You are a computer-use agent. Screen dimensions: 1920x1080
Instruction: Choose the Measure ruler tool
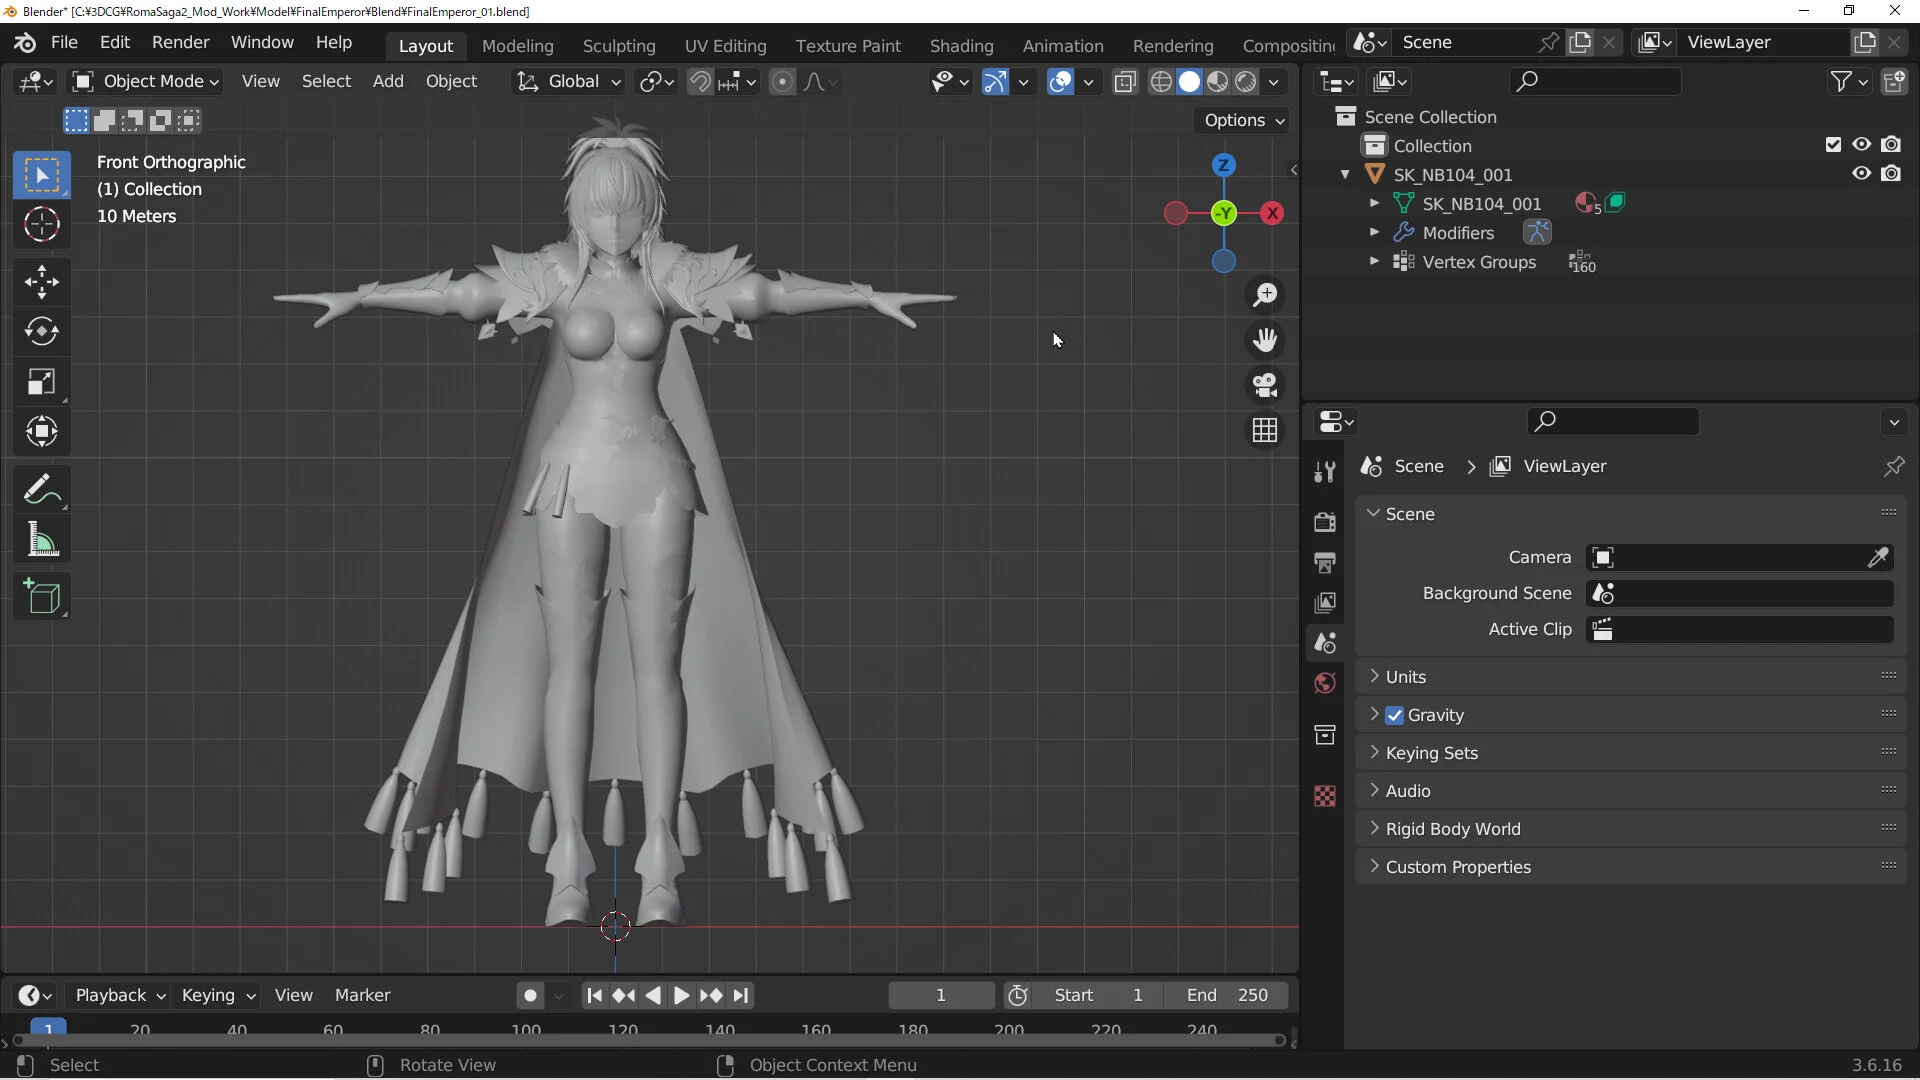click(41, 541)
